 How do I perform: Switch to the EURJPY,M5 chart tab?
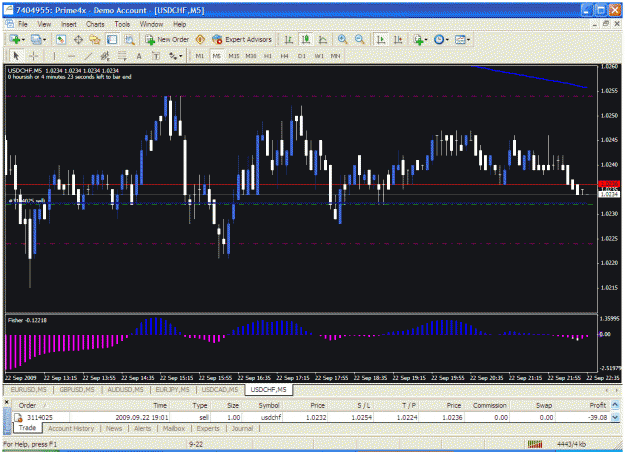coord(173,389)
